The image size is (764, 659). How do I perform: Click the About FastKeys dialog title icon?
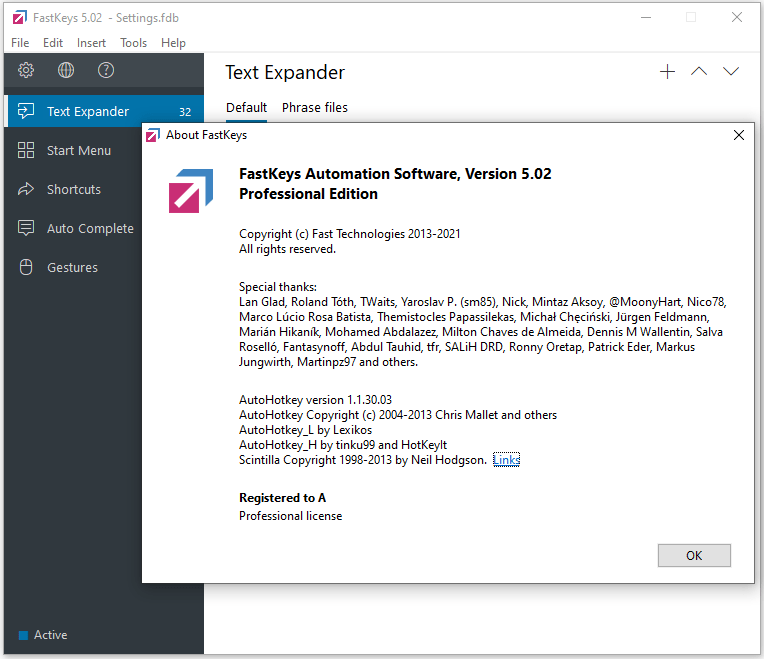153,135
